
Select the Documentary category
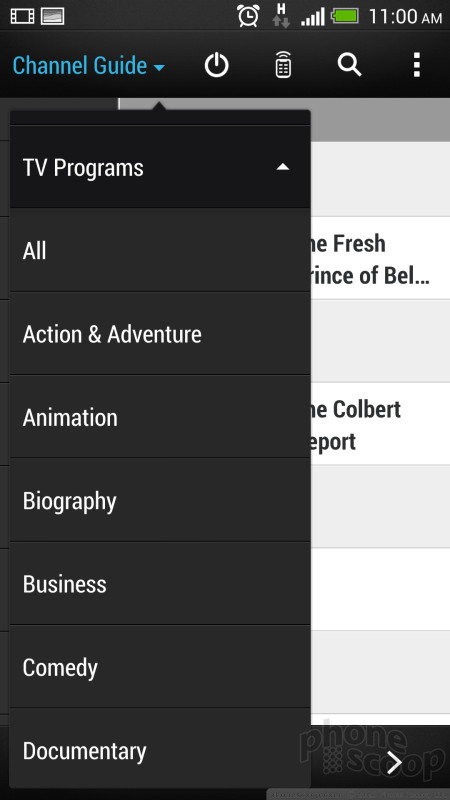[160, 750]
